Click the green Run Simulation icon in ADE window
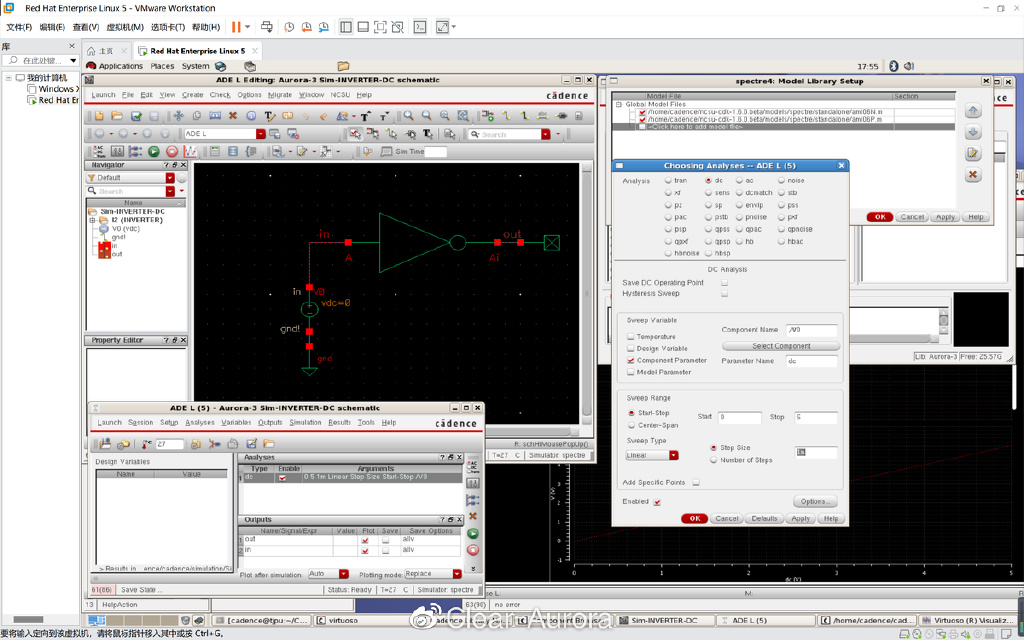 click(x=473, y=533)
